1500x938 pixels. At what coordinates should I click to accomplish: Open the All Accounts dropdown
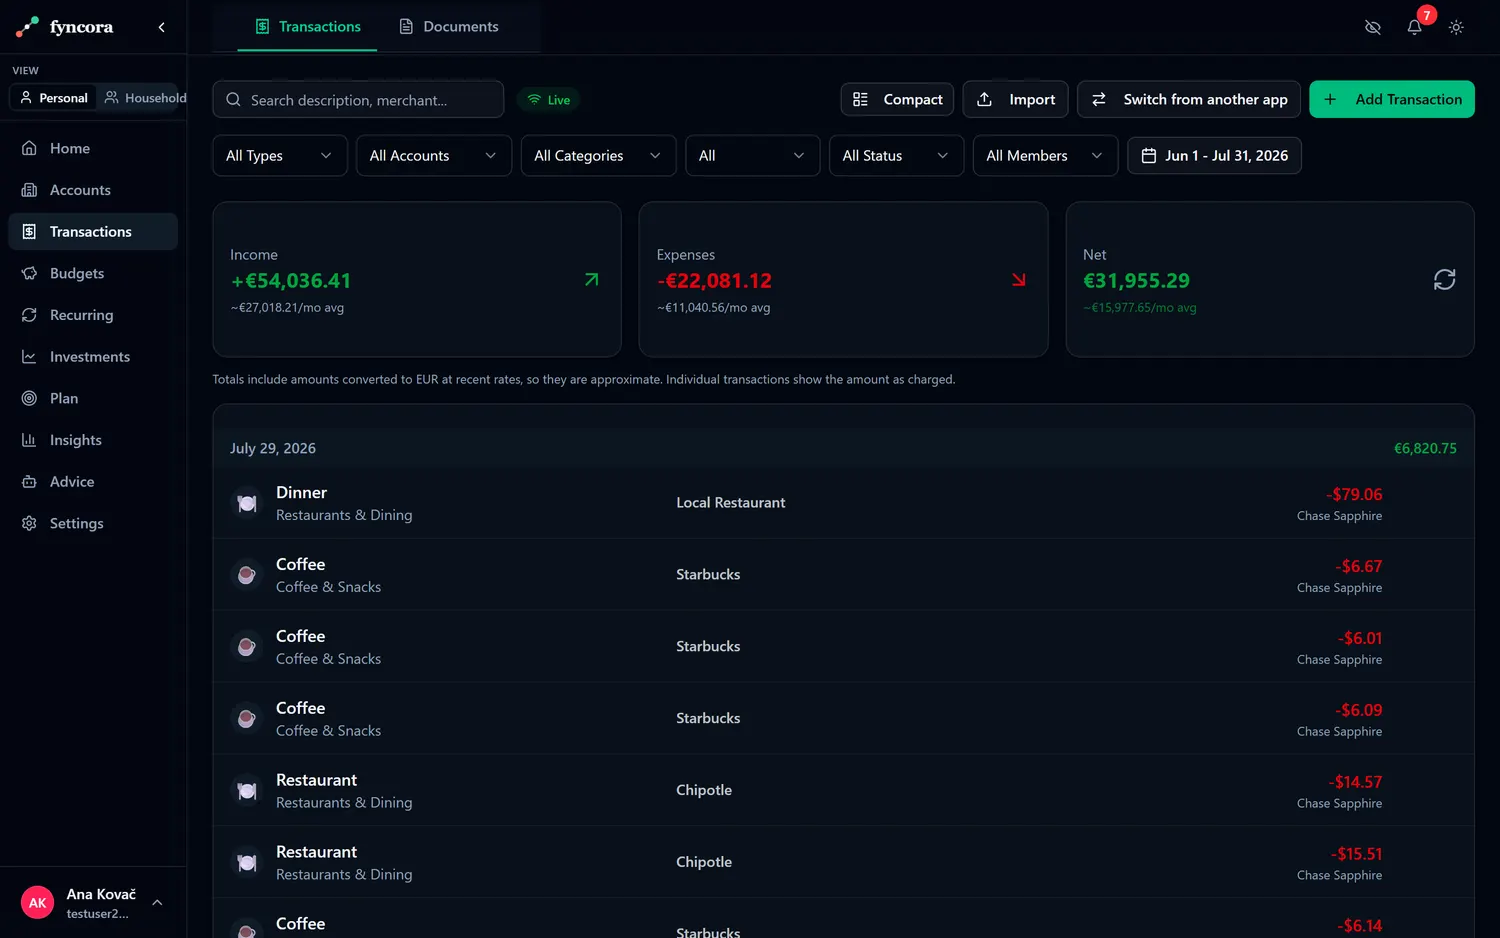(434, 156)
